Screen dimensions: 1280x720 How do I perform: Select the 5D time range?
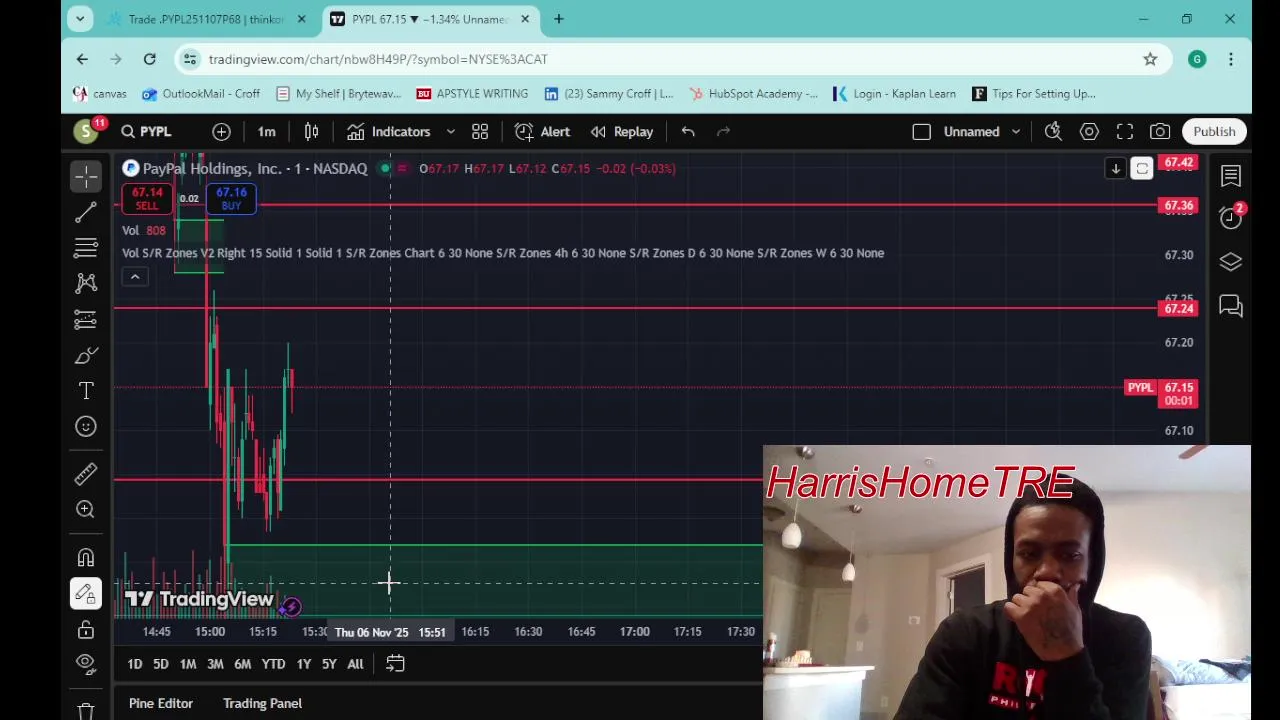pyautogui.click(x=160, y=664)
